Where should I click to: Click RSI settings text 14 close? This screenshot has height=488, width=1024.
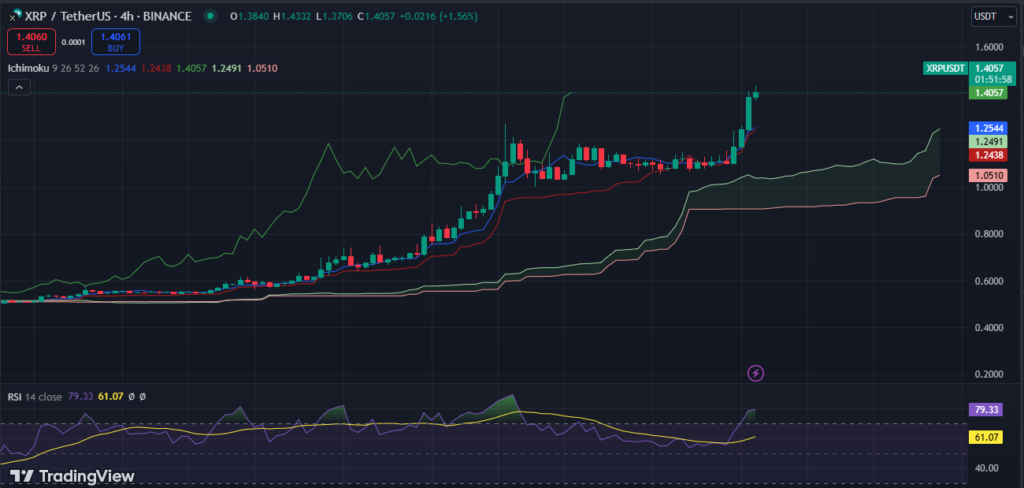click(x=44, y=396)
